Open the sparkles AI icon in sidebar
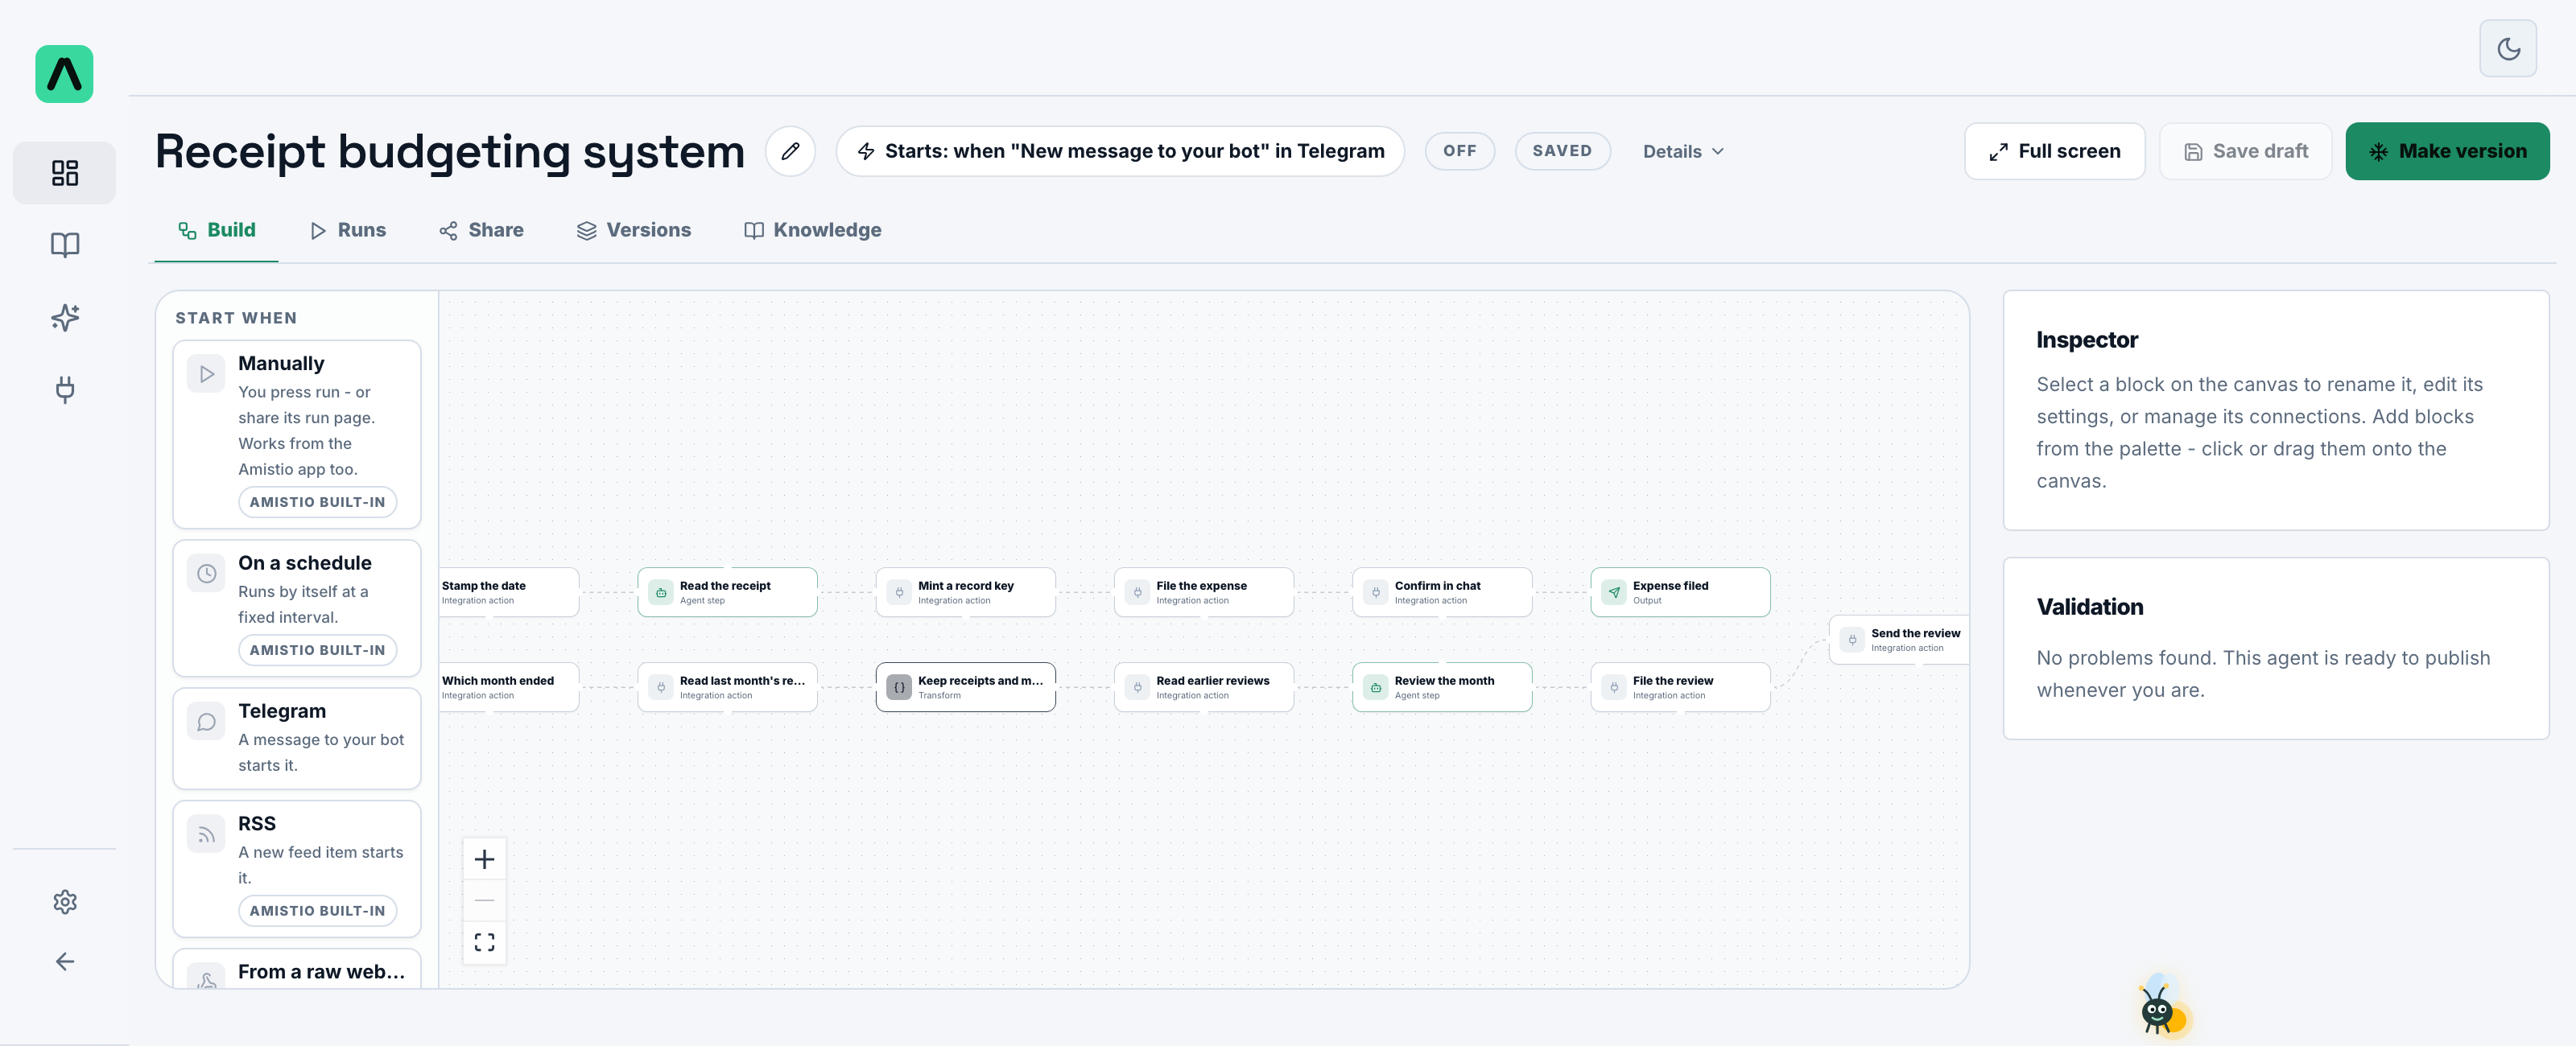 point(65,317)
